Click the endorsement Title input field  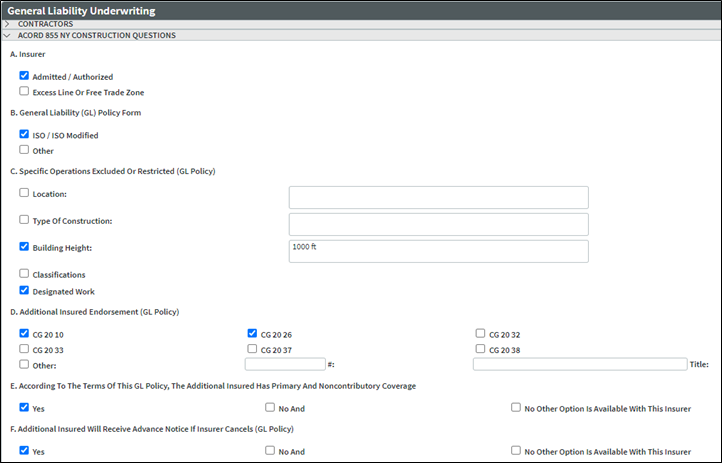[x=579, y=364]
